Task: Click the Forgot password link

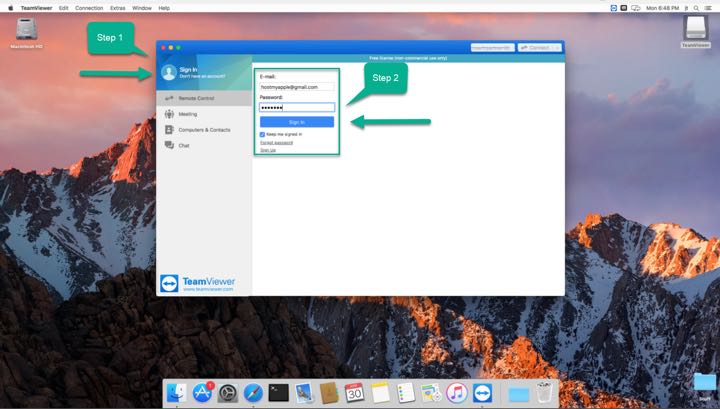Action: coord(276,143)
